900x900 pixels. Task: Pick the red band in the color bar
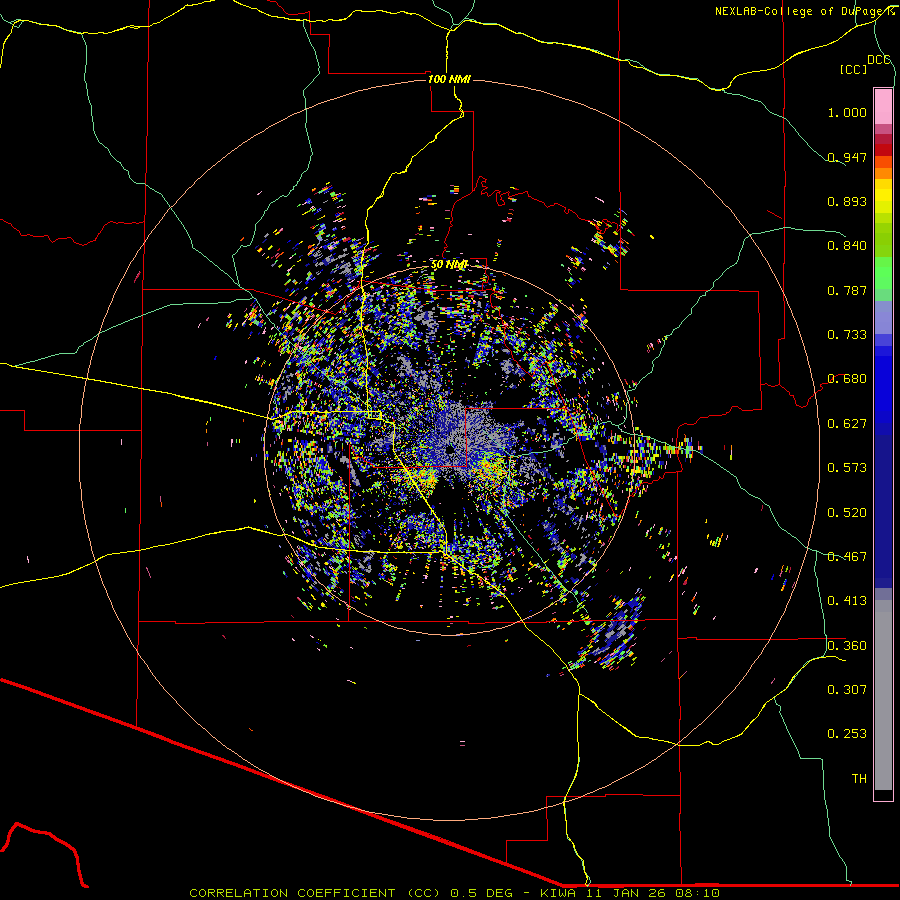pyautogui.click(x=883, y=149)
